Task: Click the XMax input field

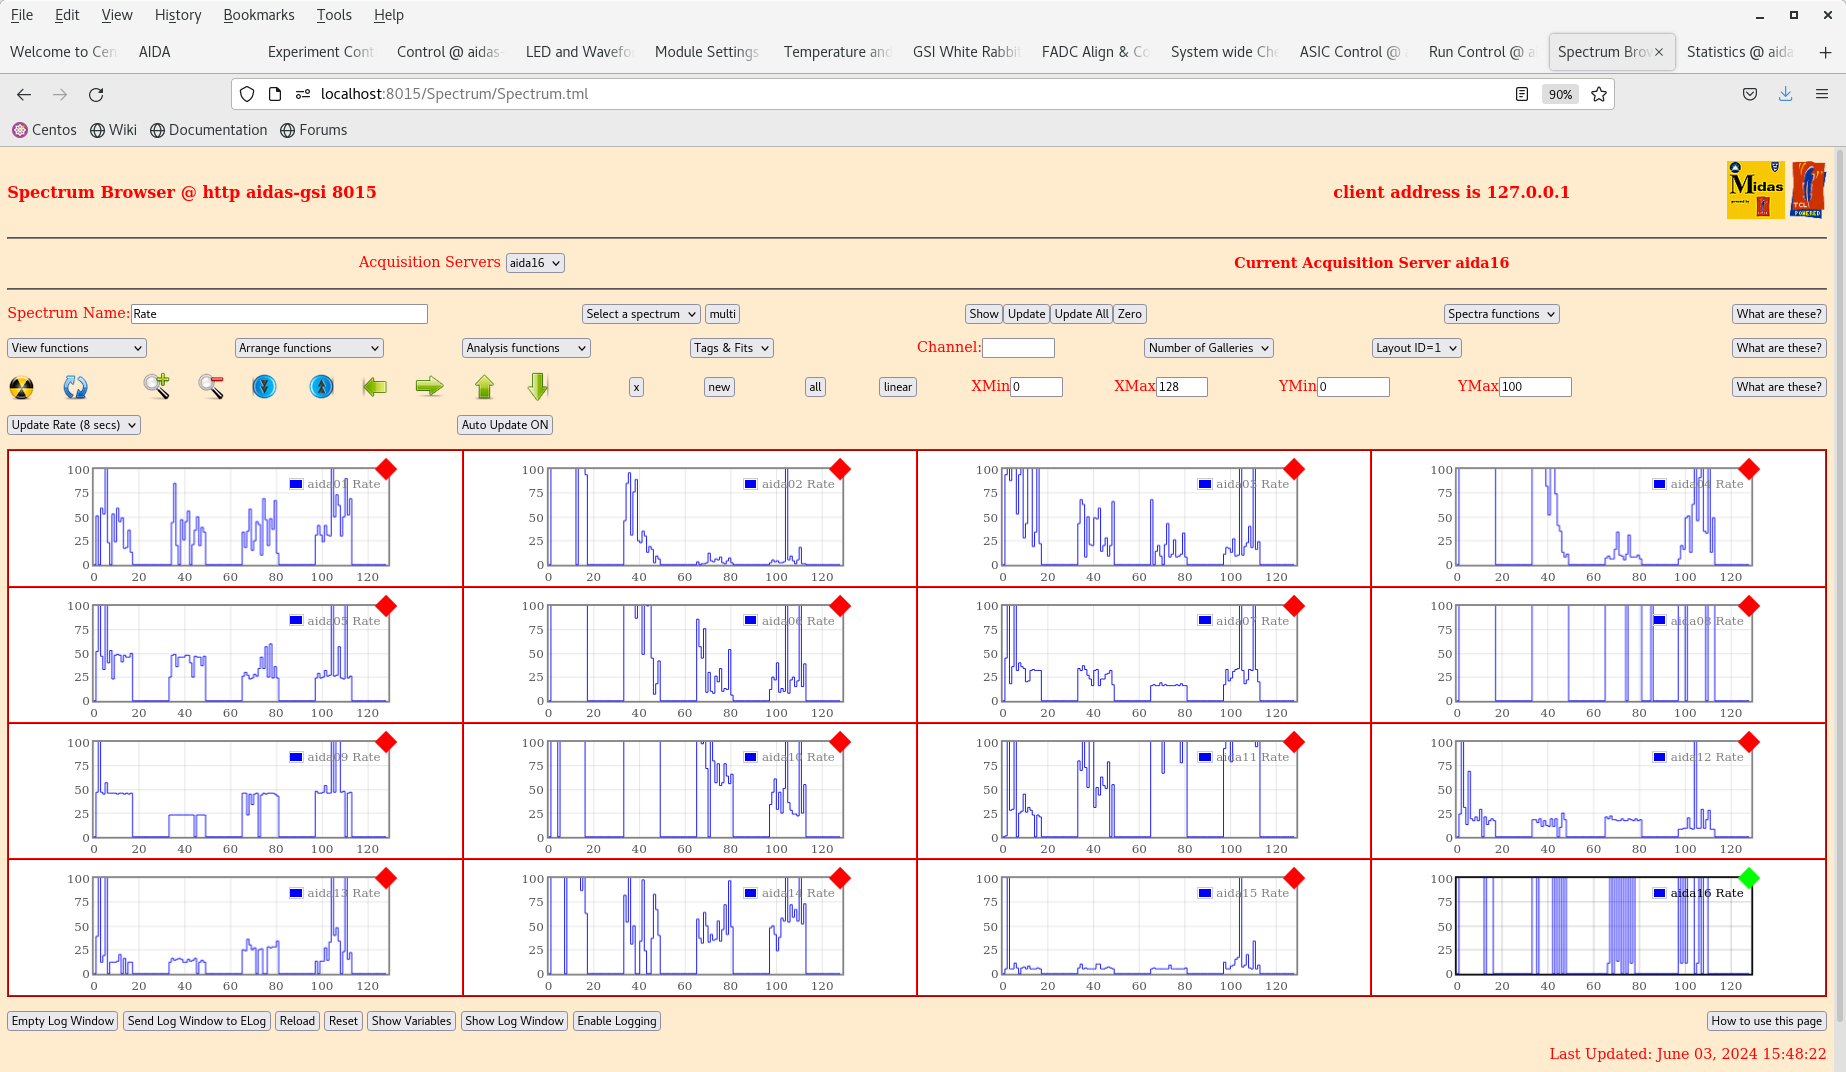Action: 1182,387
